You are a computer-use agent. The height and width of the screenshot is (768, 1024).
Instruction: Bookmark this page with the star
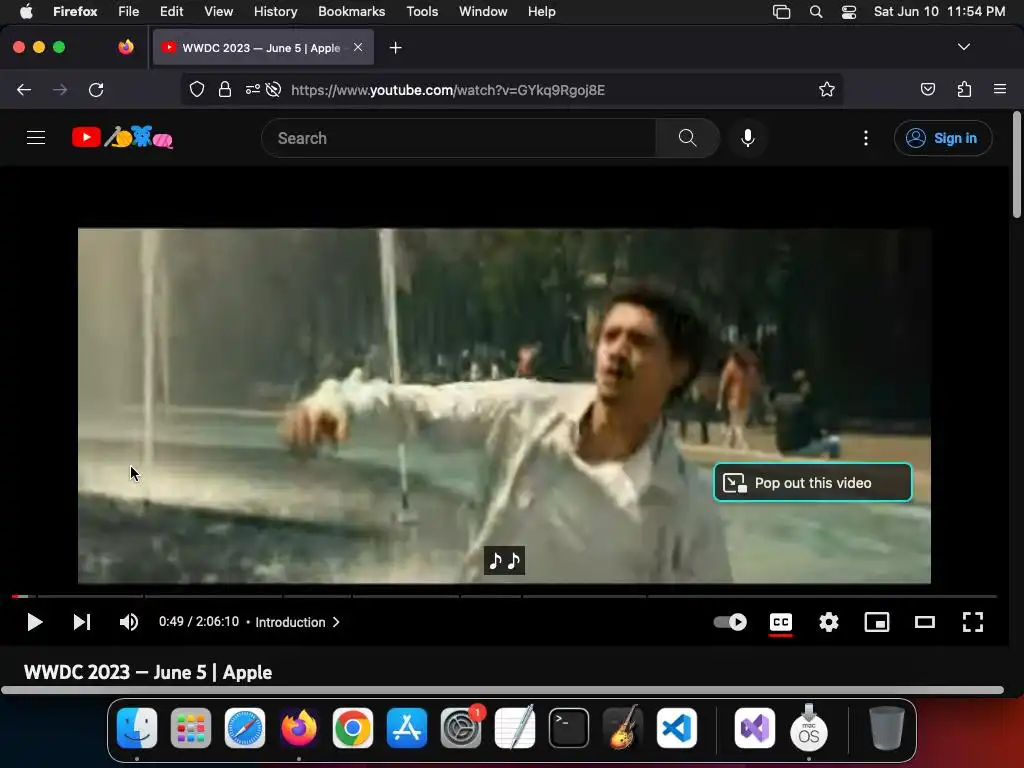click(827, 89)
